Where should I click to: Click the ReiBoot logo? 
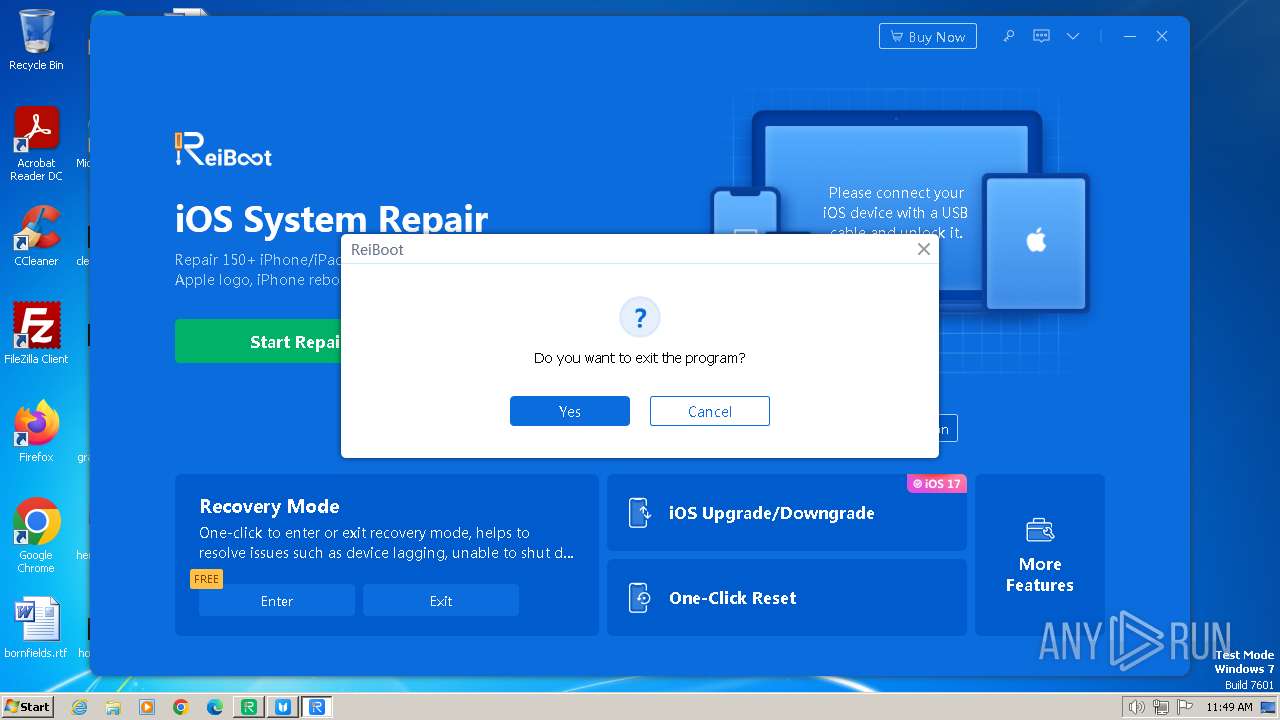(x=223, y=150)
